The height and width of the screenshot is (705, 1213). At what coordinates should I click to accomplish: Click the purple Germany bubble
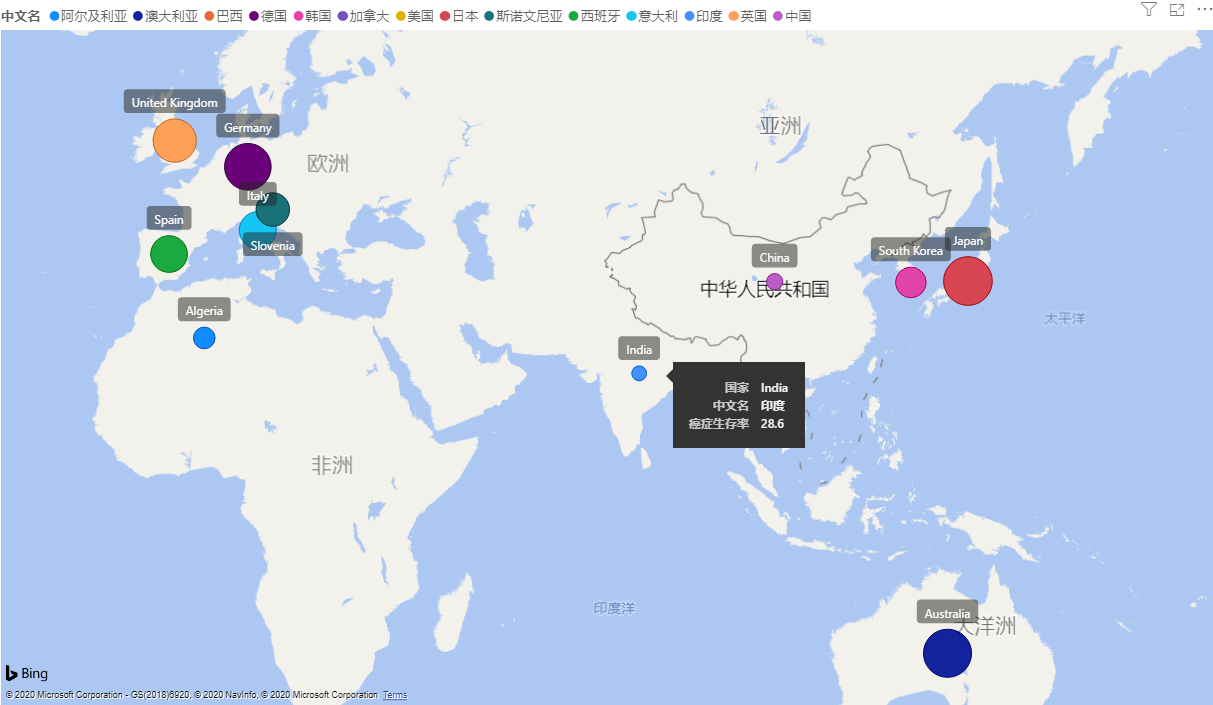click(247, 166)
